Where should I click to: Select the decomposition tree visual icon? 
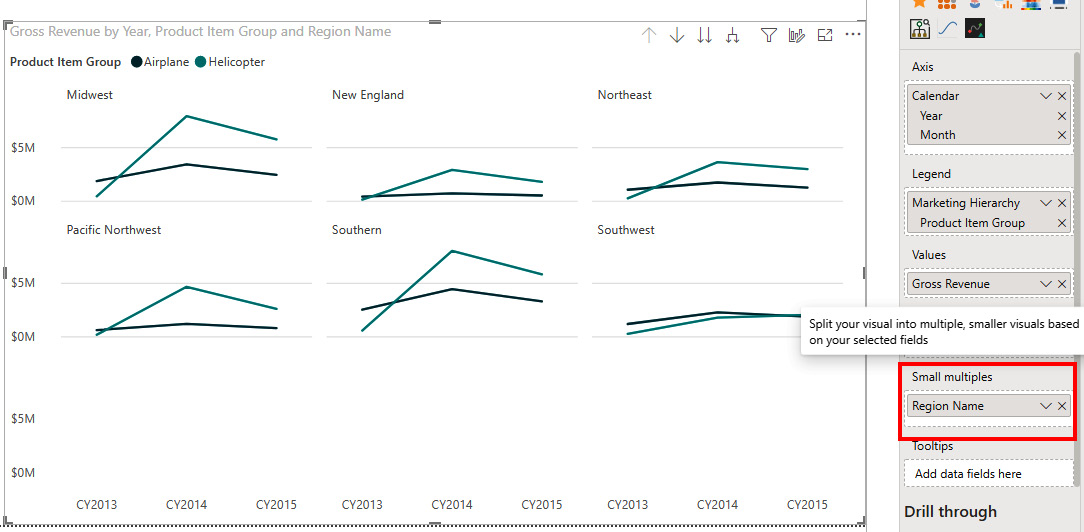(x=921, y=29)
